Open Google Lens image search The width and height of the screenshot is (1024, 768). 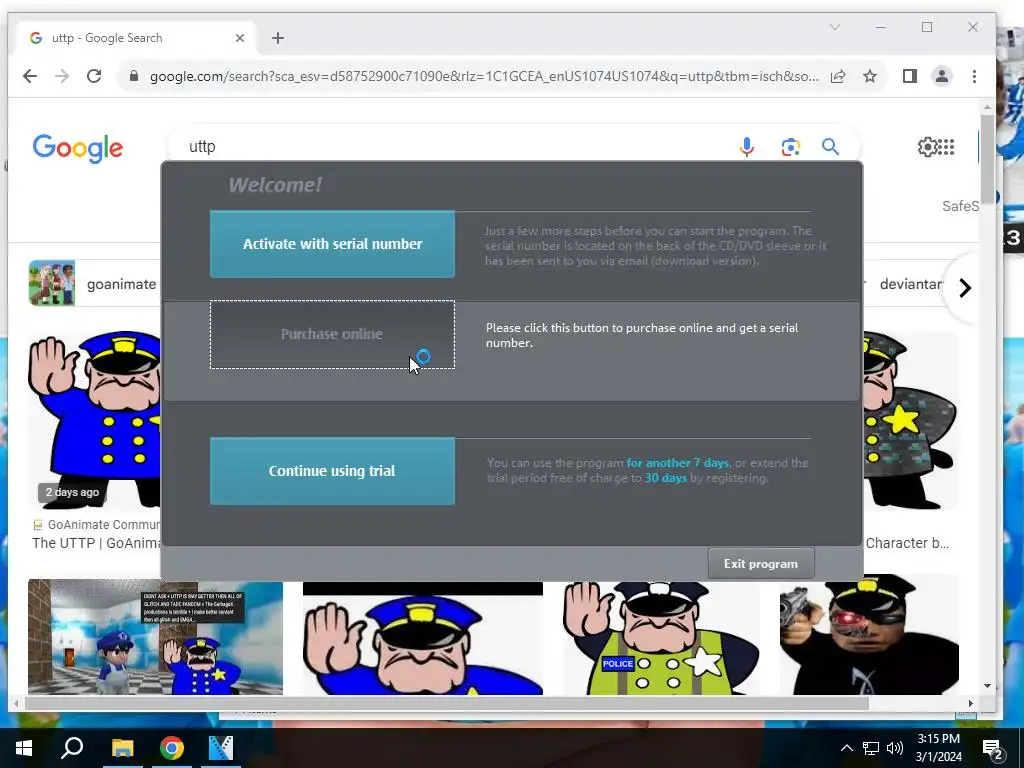pyautogui.click(x=790, y=147)
